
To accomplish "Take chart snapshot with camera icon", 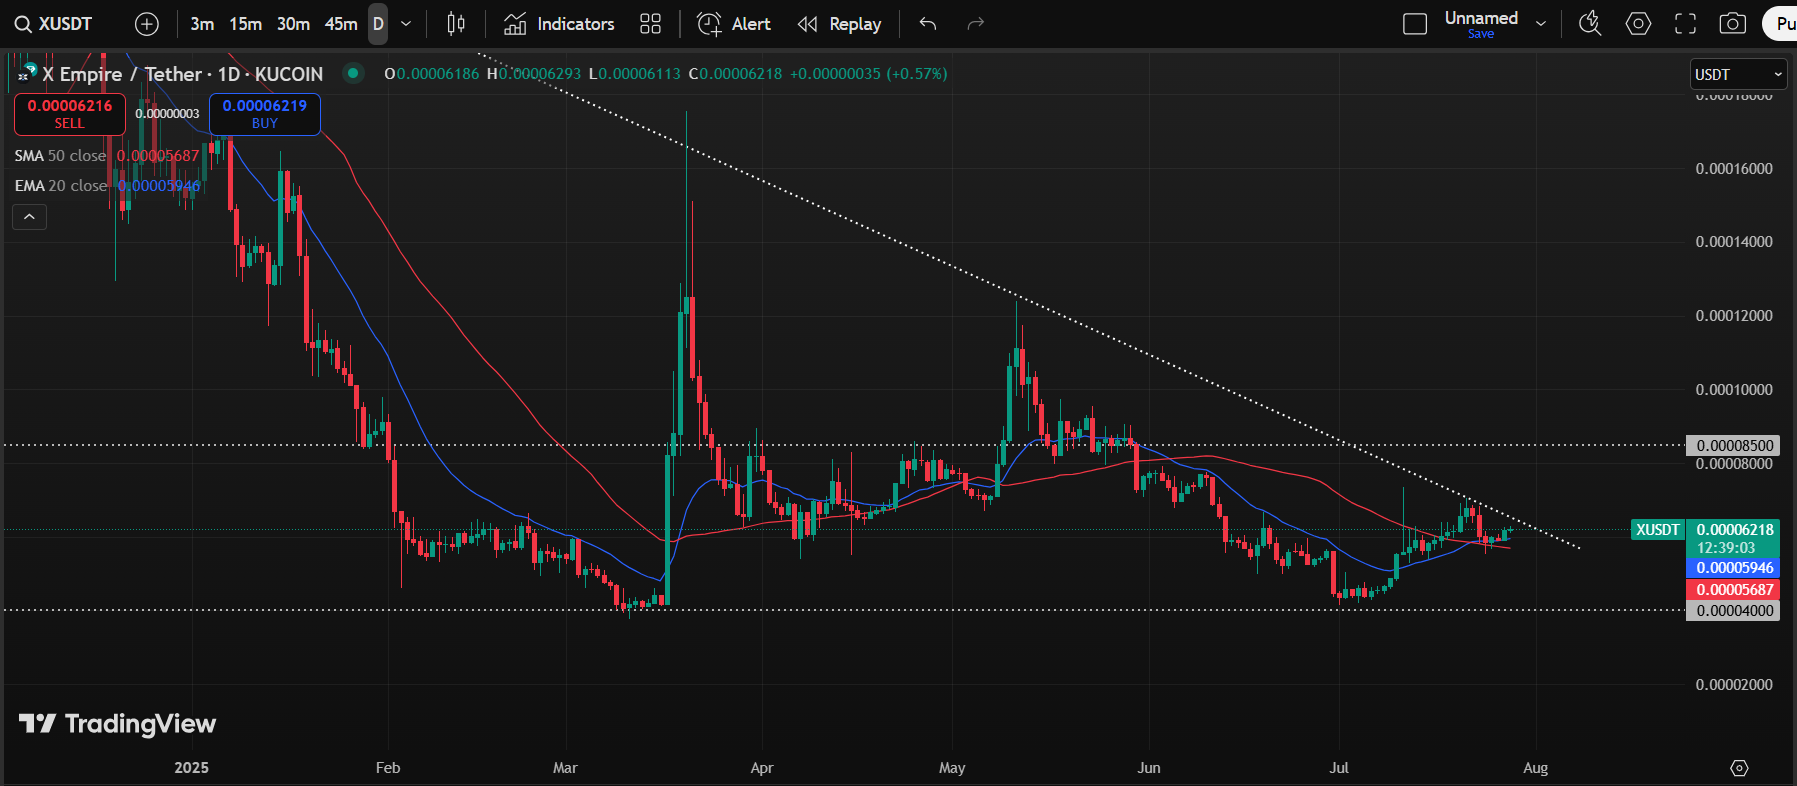I will click(1733, 24).
